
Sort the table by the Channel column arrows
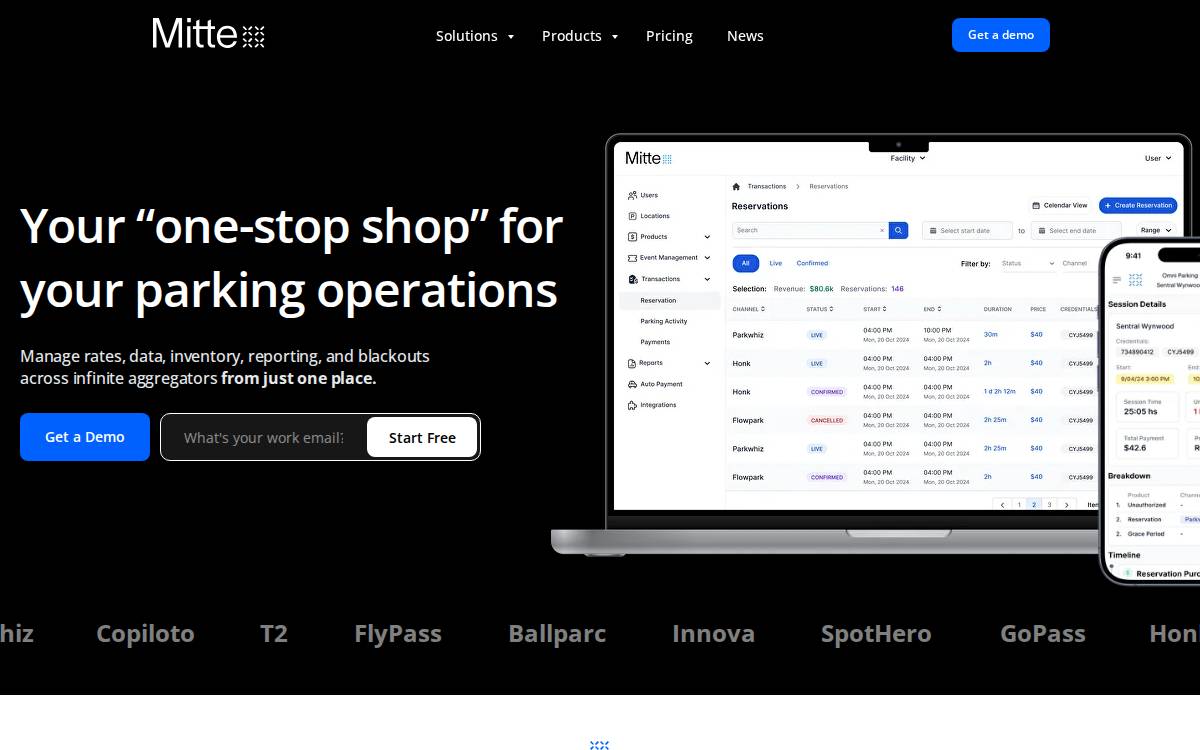763,309
